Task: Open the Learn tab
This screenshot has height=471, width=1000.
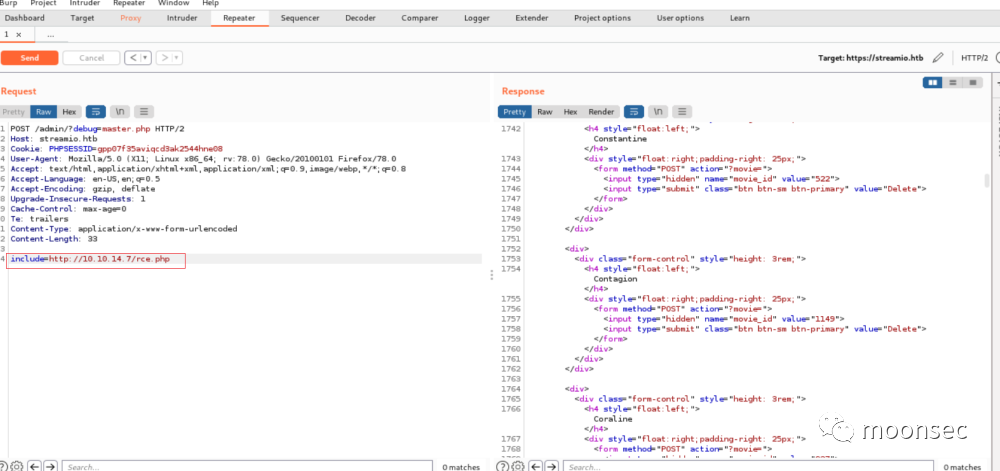Action: coord(740,18)
